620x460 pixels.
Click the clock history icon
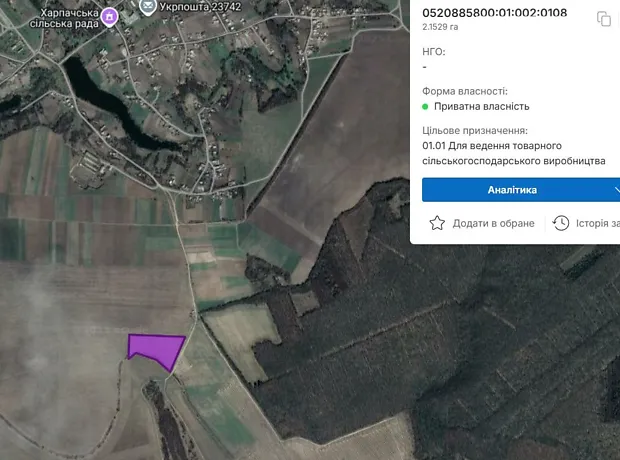(x=561, y=223)
